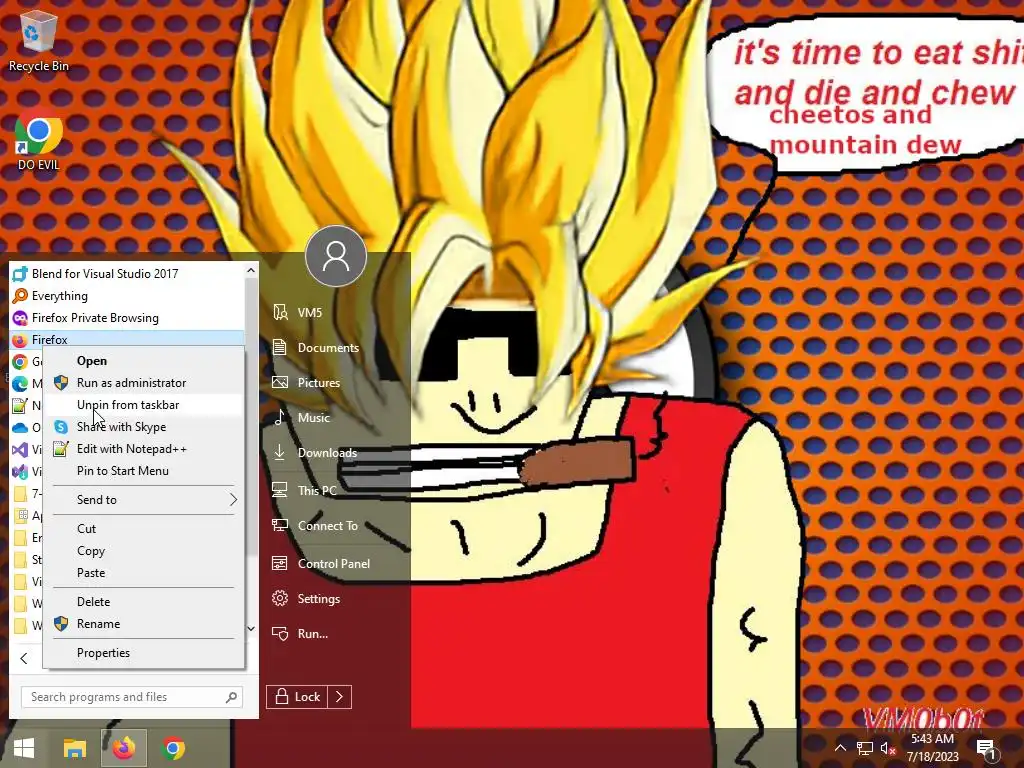Choose Delete in context menu
The image size is (1024, 768).
pos(144,601)
